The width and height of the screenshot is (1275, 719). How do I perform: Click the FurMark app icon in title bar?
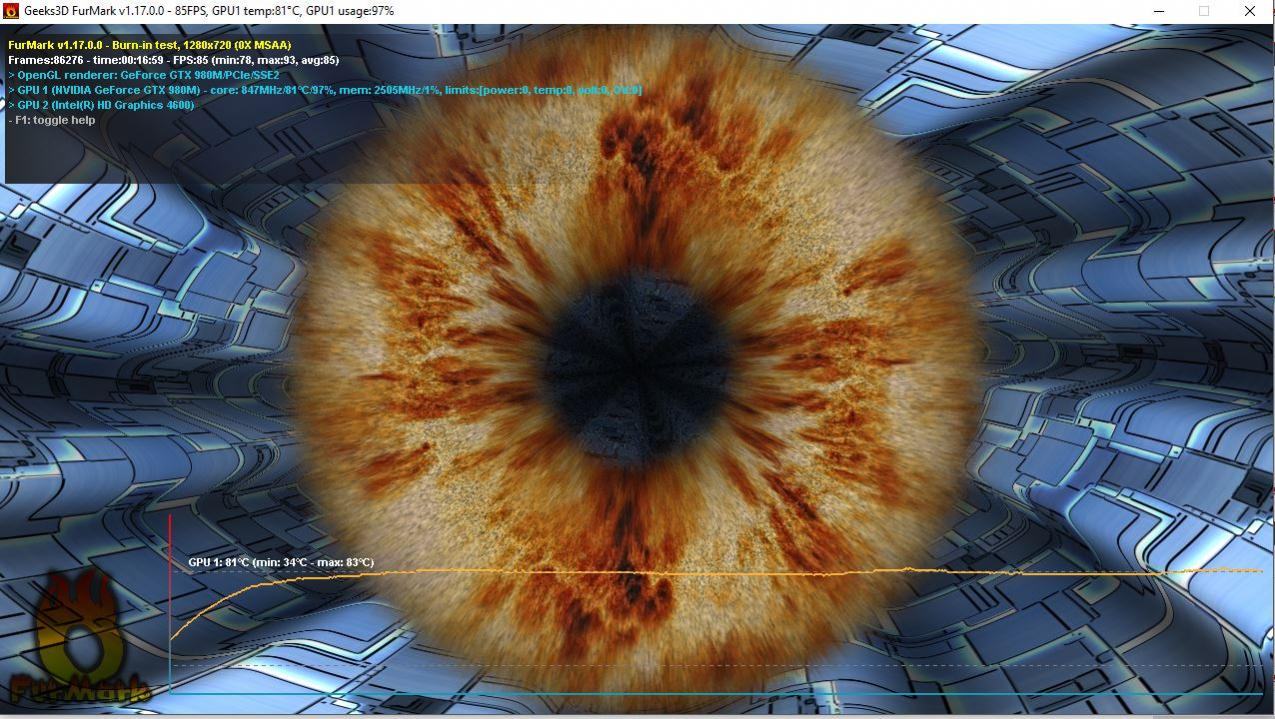(11, 11)
